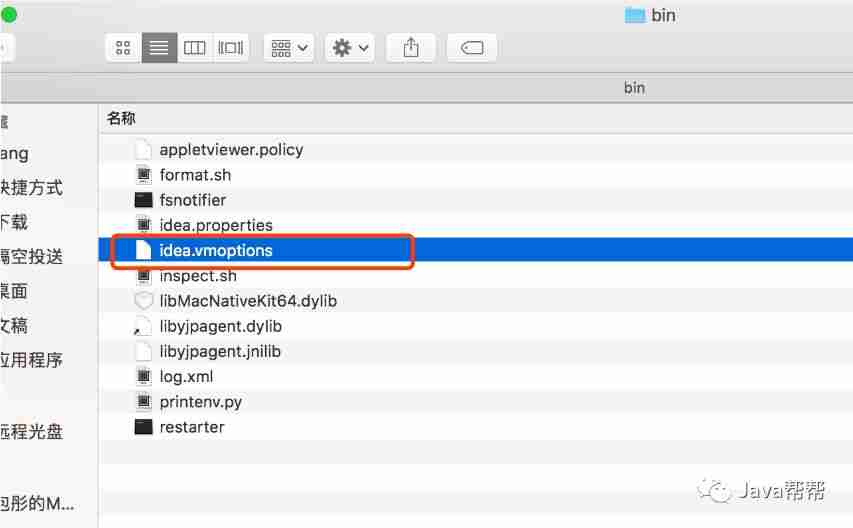
Task: Switch to icon view
Action: (123, 48)
